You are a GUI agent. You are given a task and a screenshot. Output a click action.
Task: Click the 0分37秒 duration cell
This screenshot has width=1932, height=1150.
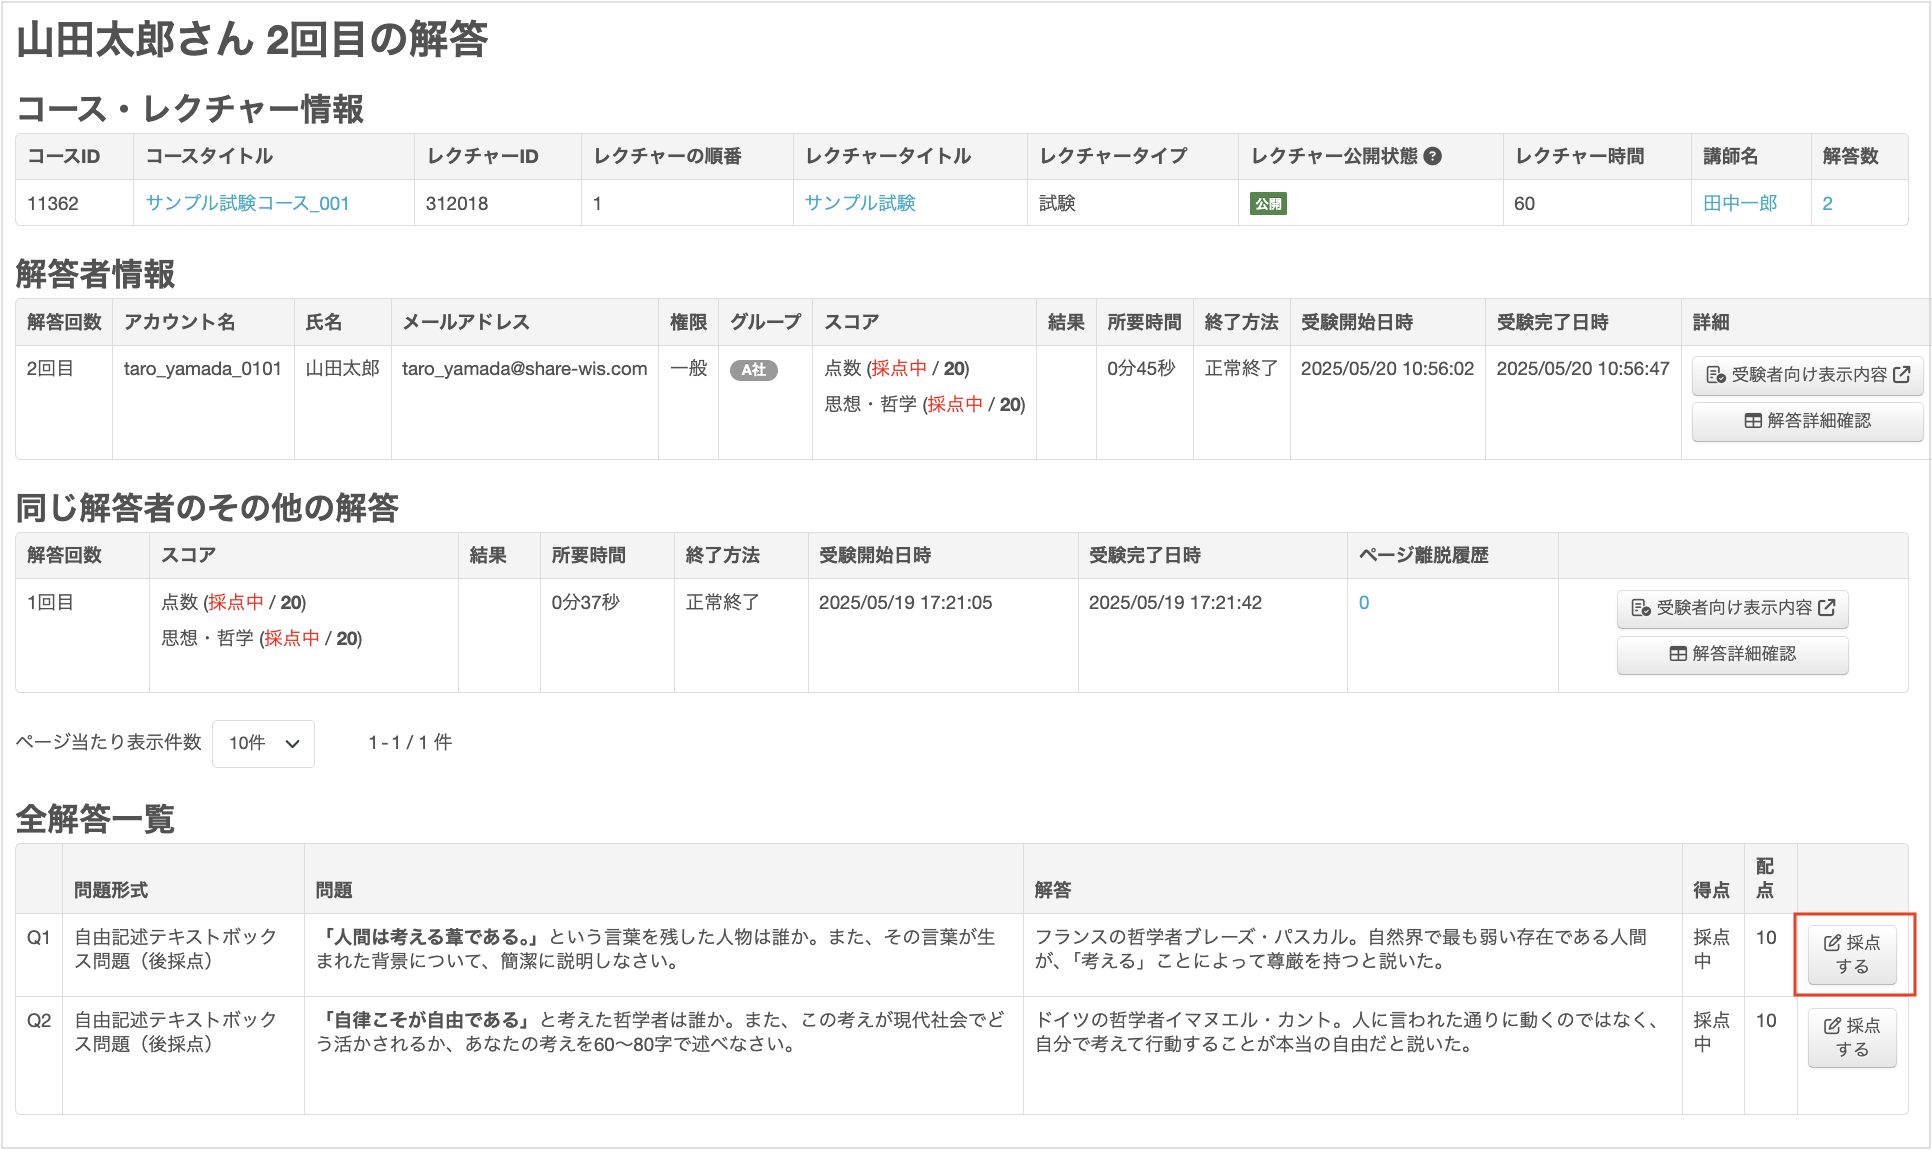coord(586,603)
